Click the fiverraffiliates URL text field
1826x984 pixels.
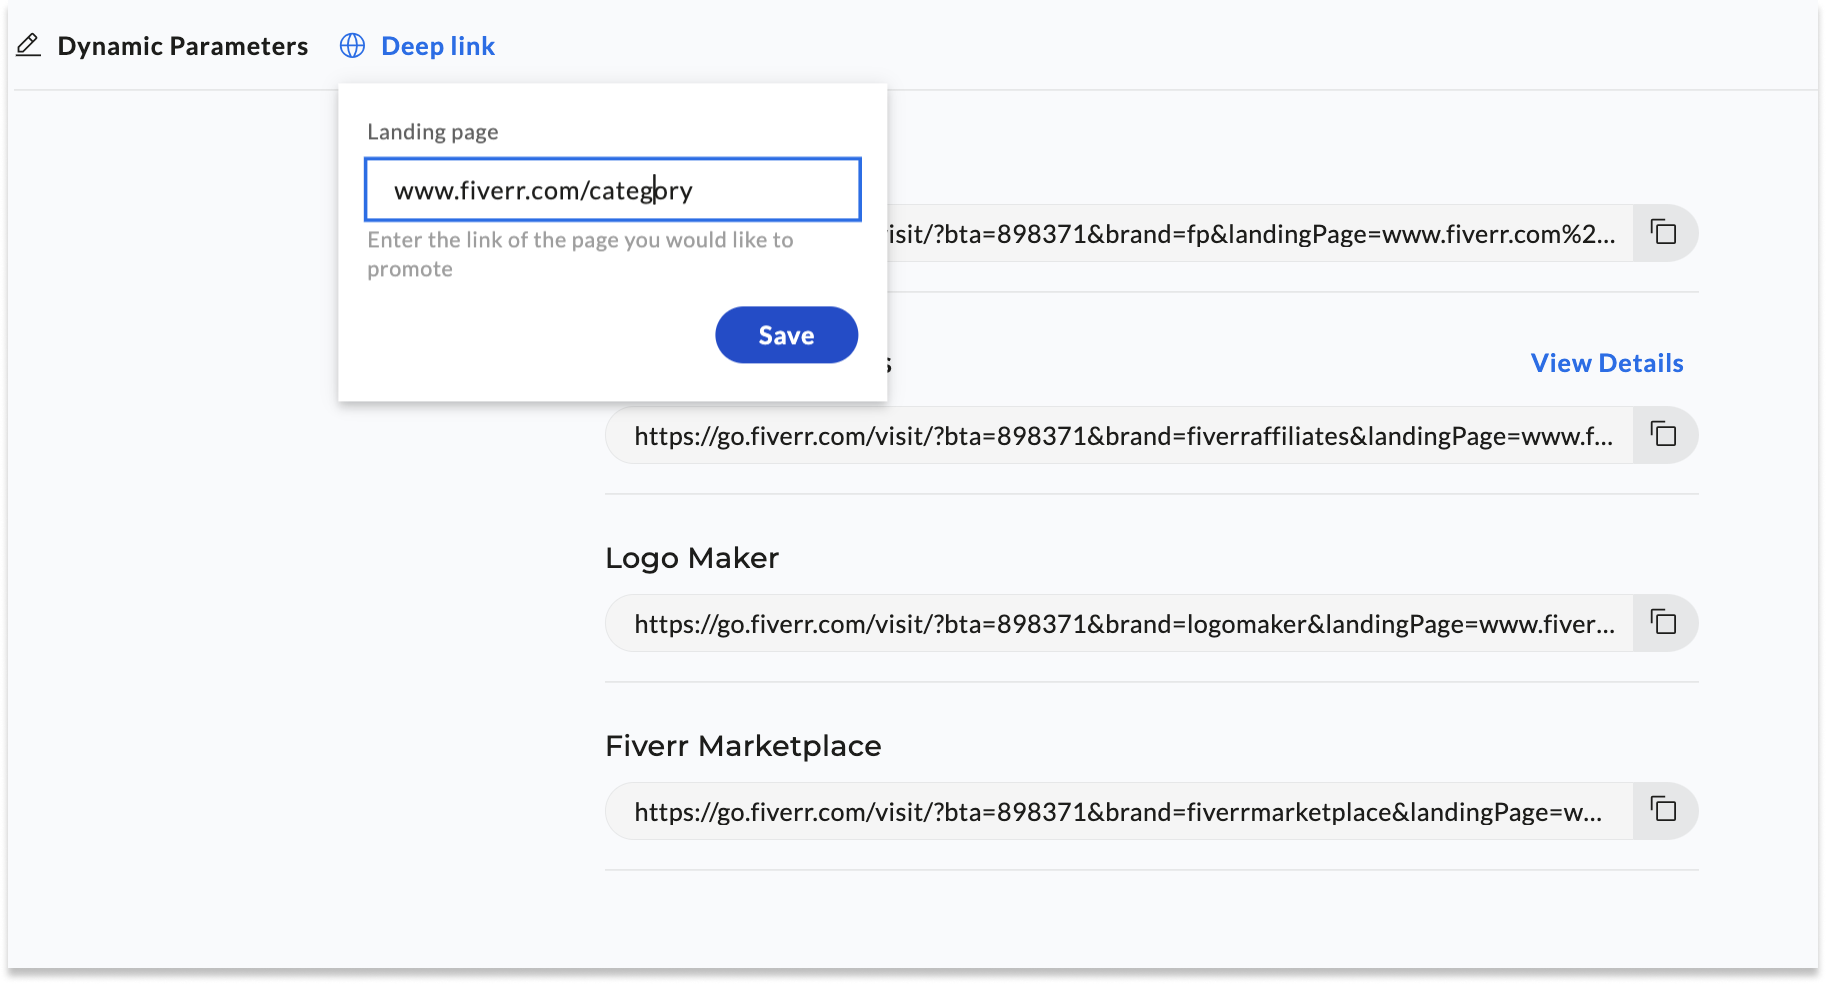(1120, 436)
